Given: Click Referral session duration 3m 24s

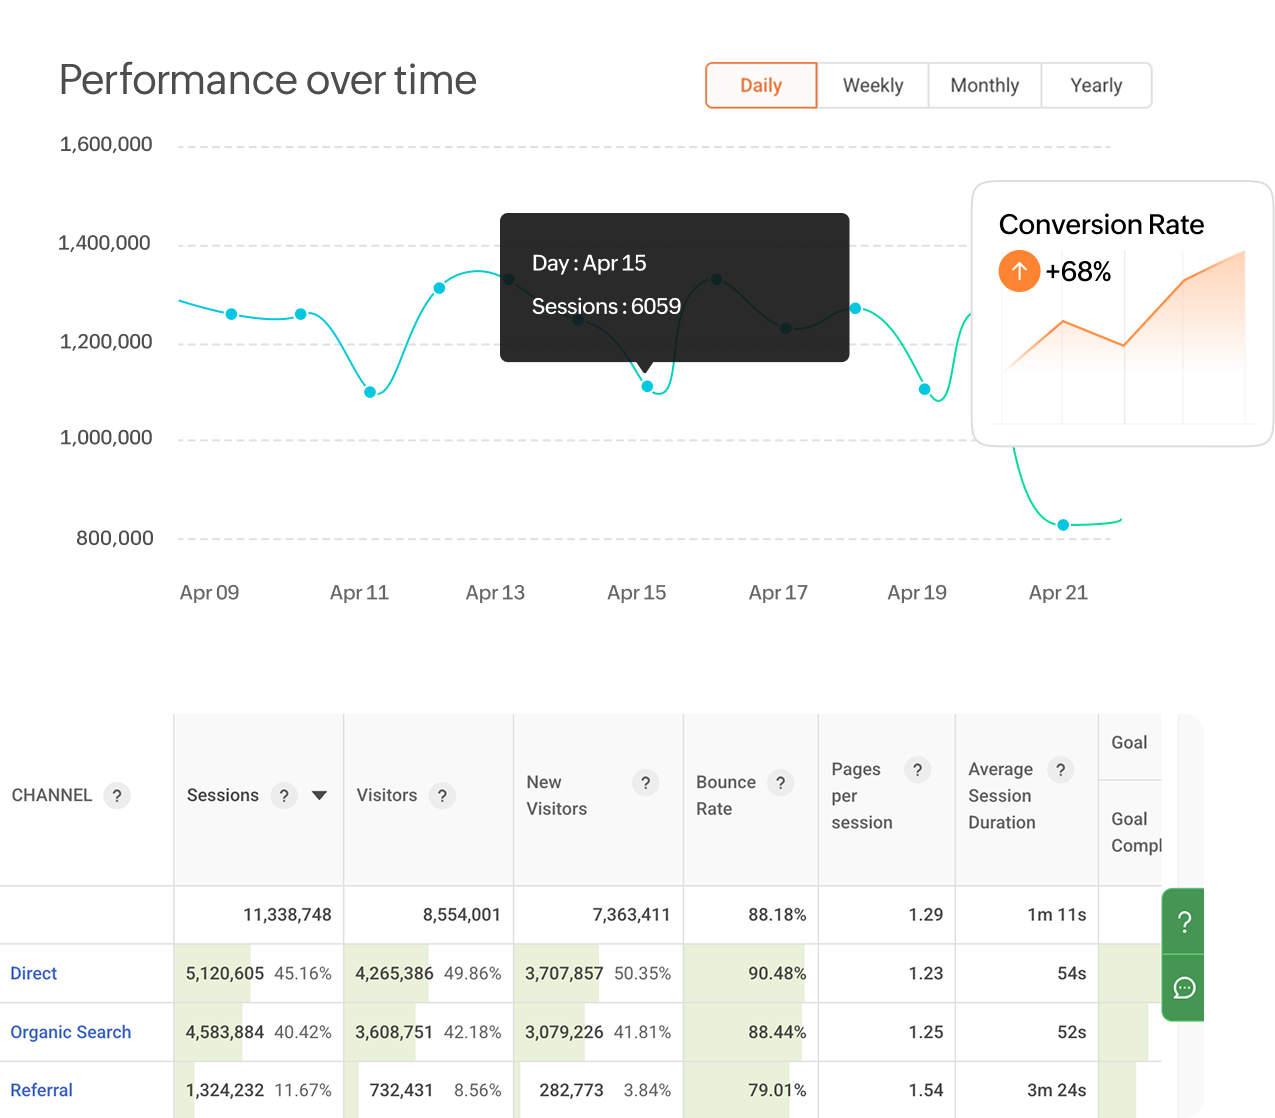Looking at the screenshot, I should [x=1056, y=1090].
